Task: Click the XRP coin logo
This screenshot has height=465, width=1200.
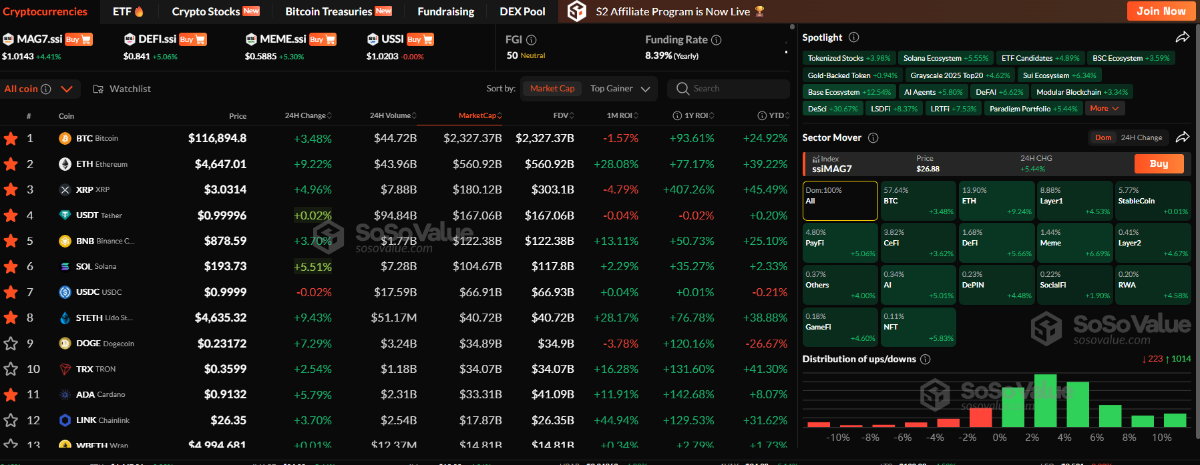Action: (x=64, y=189)
